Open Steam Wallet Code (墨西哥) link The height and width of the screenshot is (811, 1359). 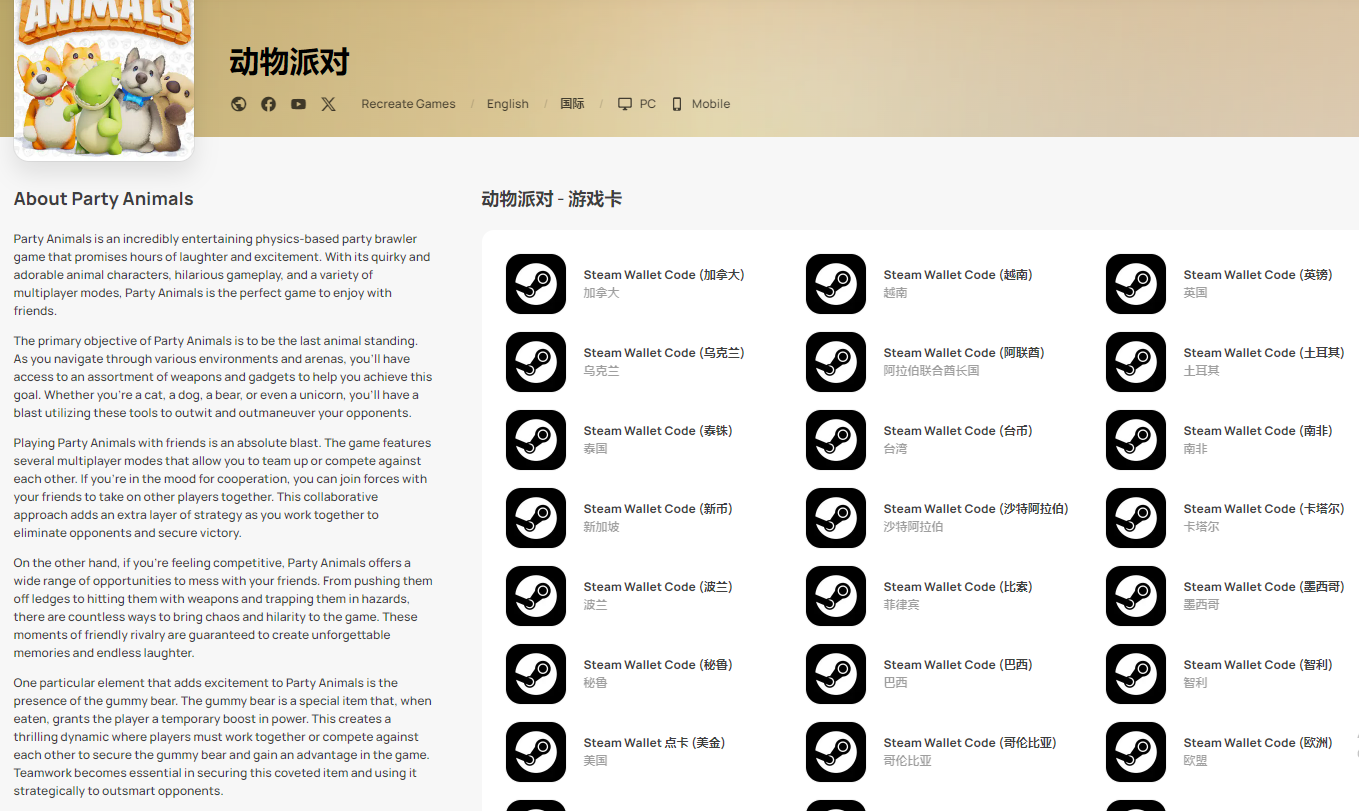pos(1264,587)
